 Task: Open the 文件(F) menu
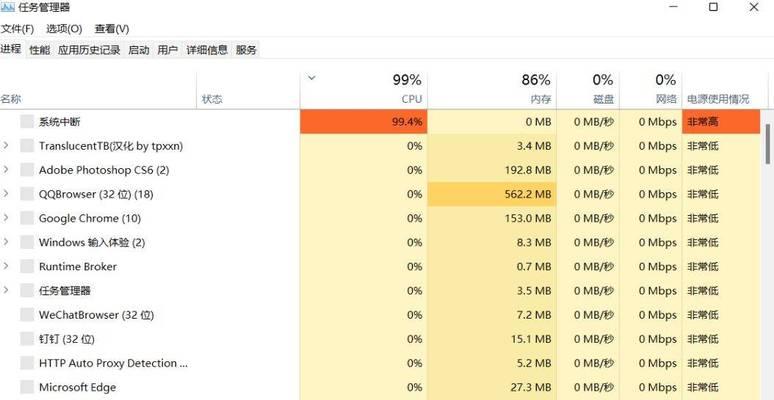click(17, 29)
